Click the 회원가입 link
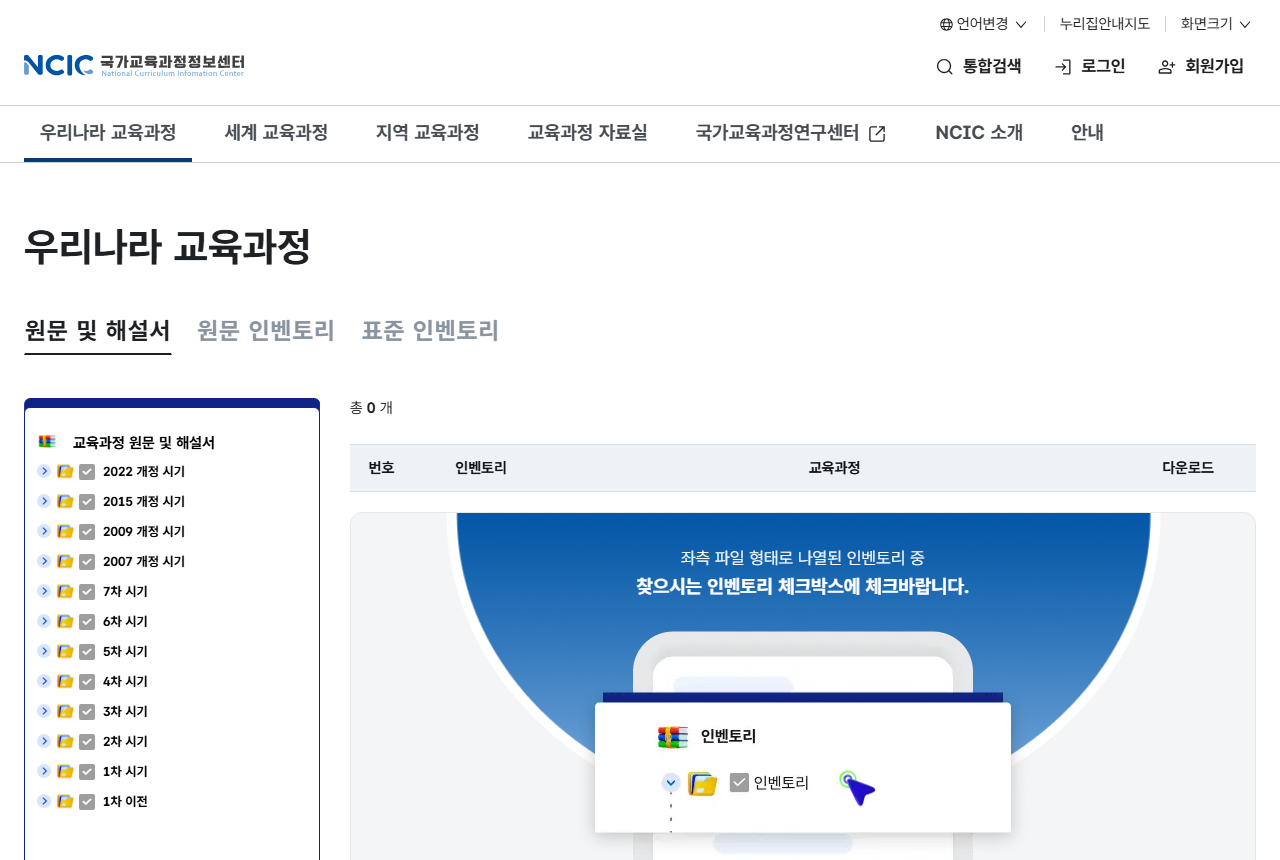 (1201, 67)
